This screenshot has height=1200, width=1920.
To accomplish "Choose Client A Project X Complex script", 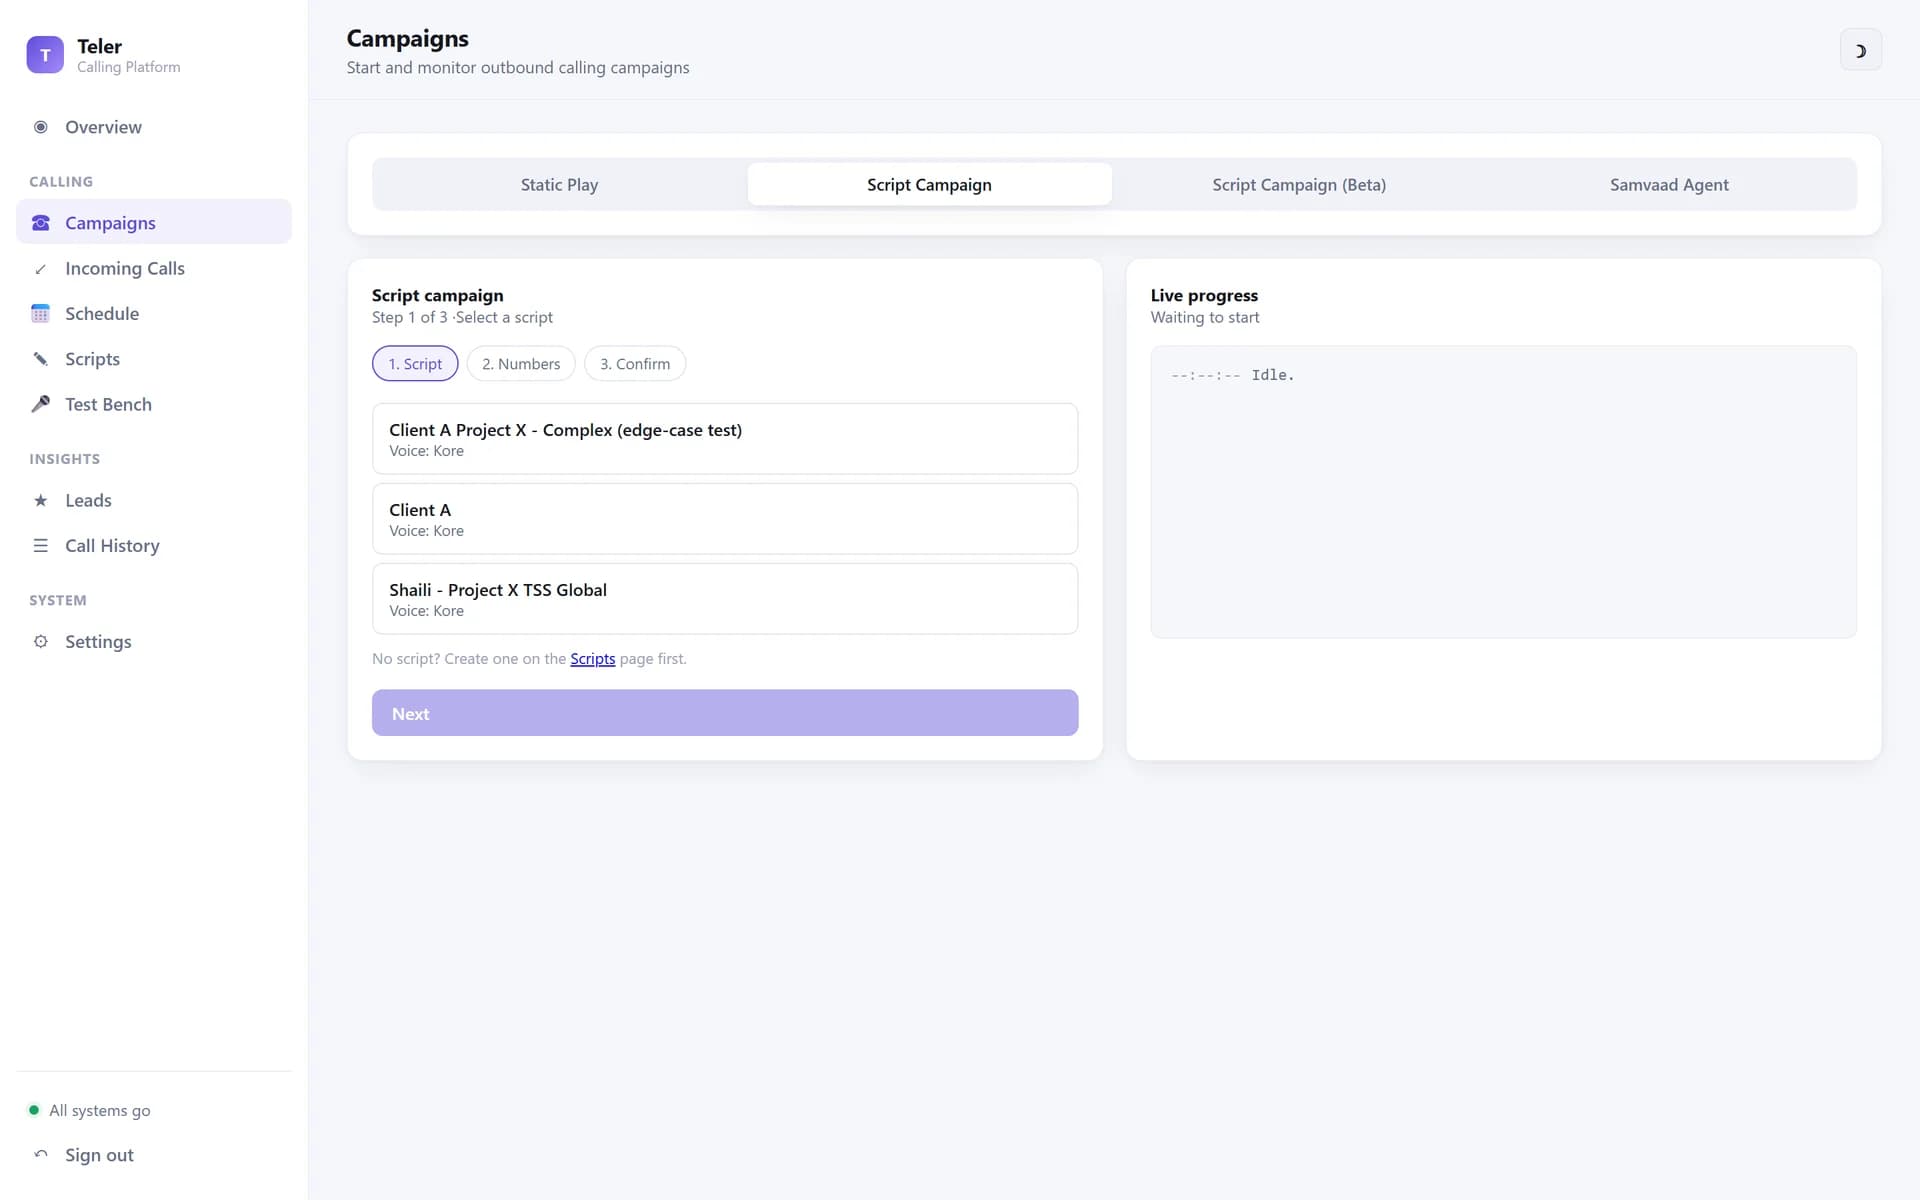I will click(725, 439).
